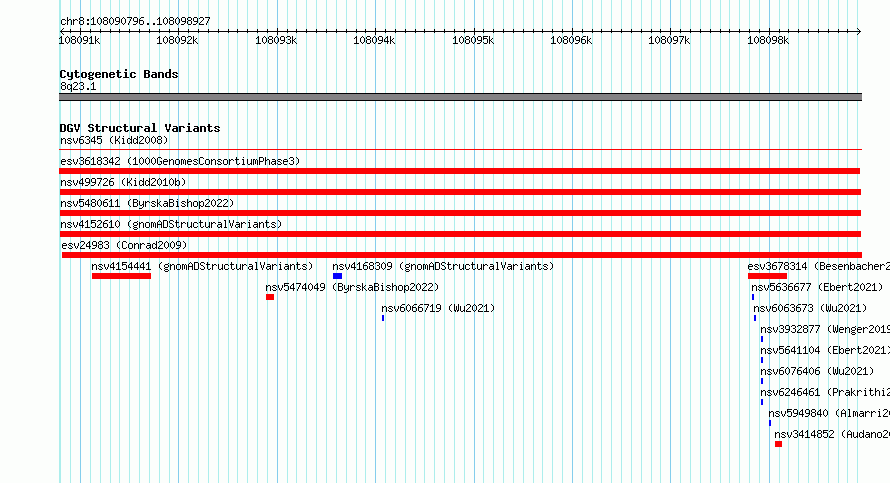Click the red bar under nsv4154441

pyautogui.click(x=121, y=276)
